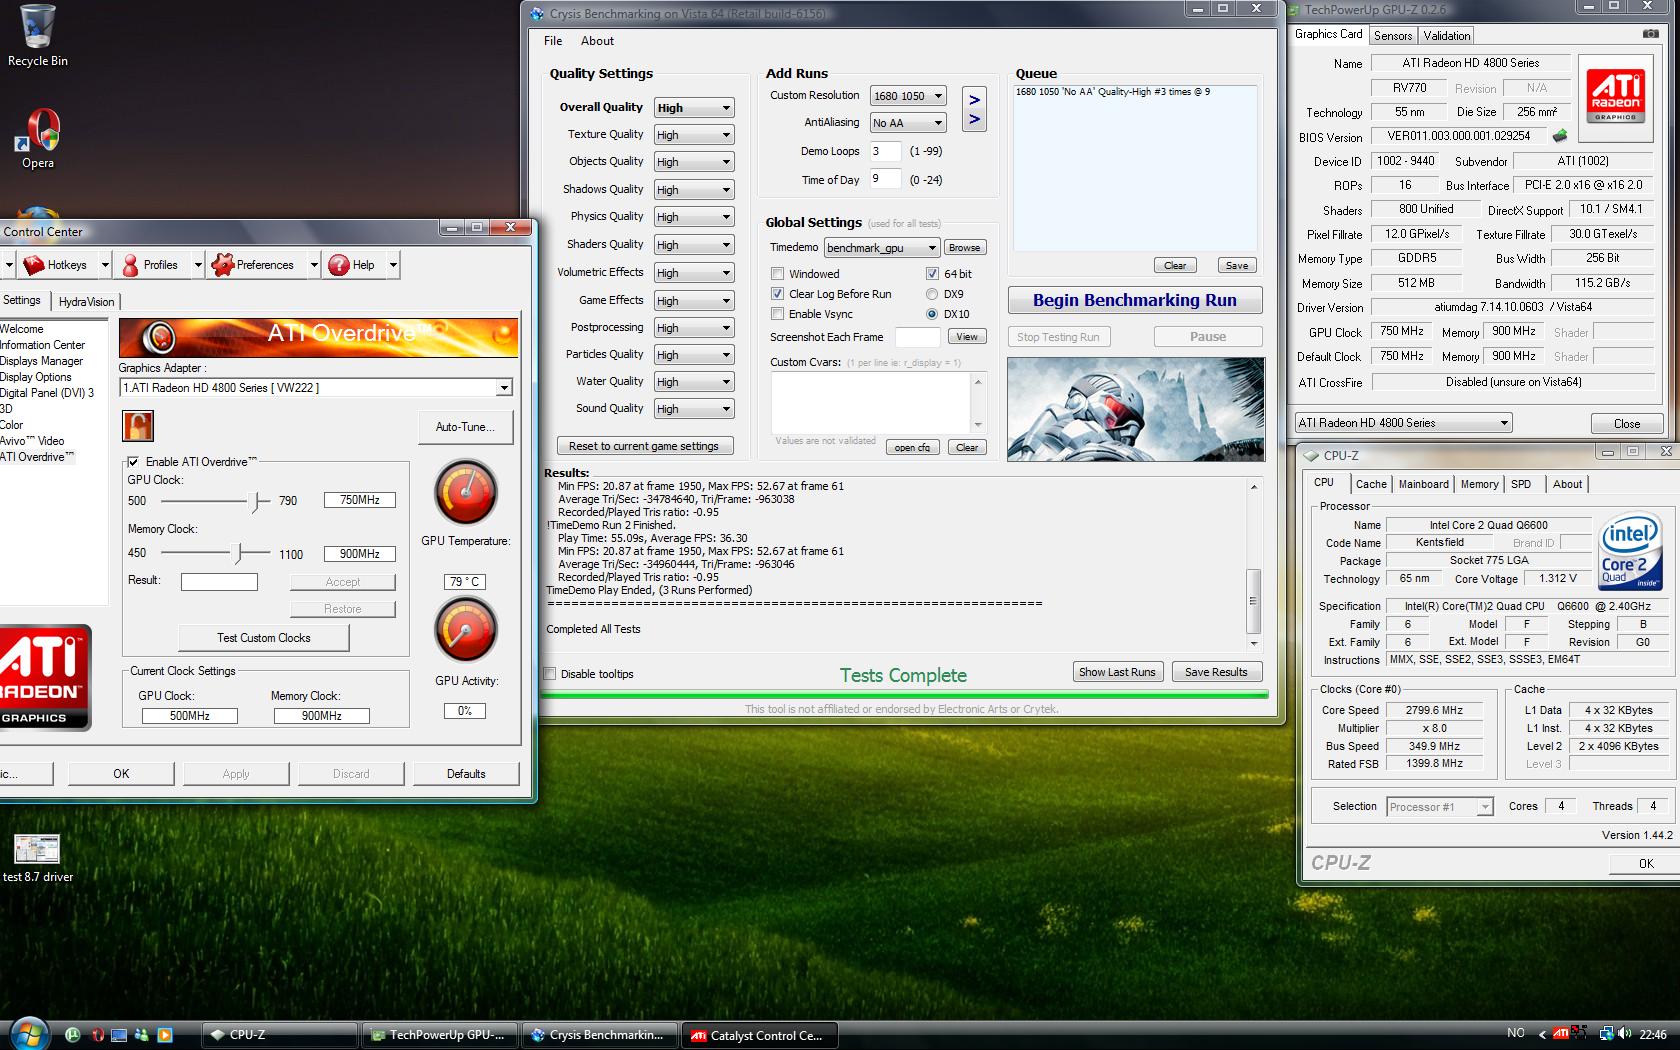The width and height of the screenshot is (1680, 1050).
Task: Toggle the Disable tooltips checkbox
Action: (549, 674)
